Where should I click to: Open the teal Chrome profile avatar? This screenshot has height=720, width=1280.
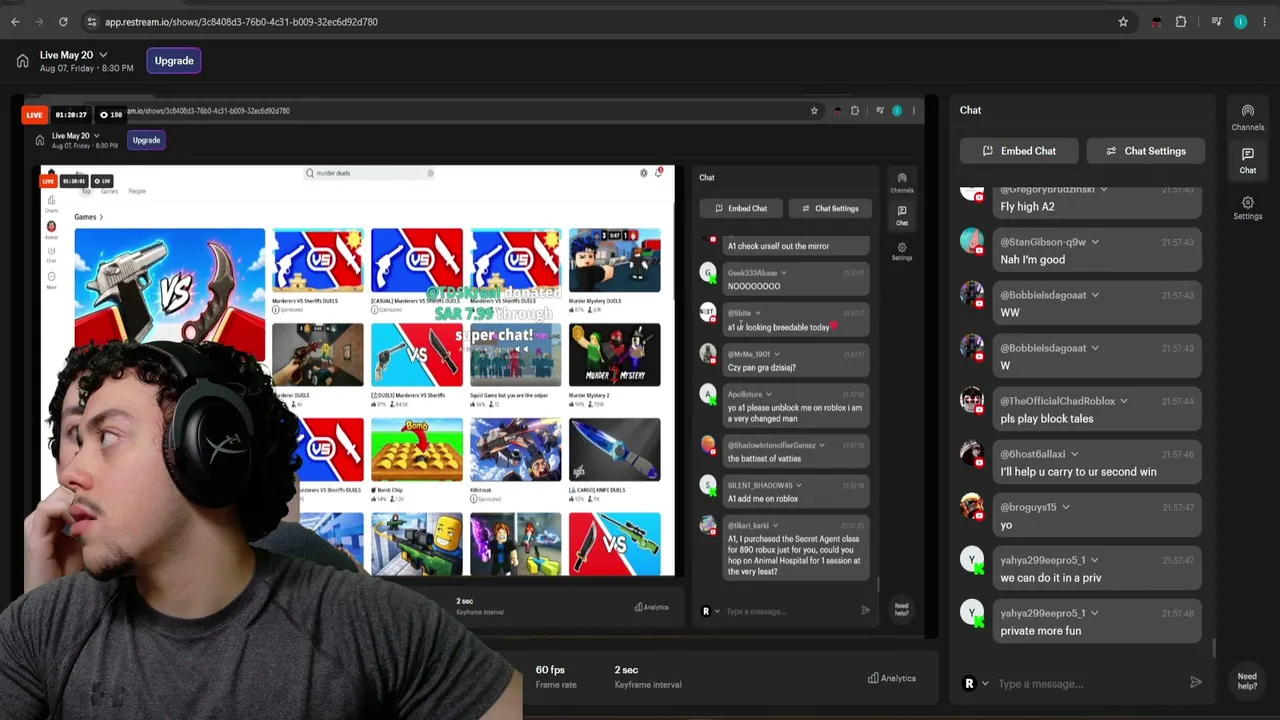(1241, 22)
